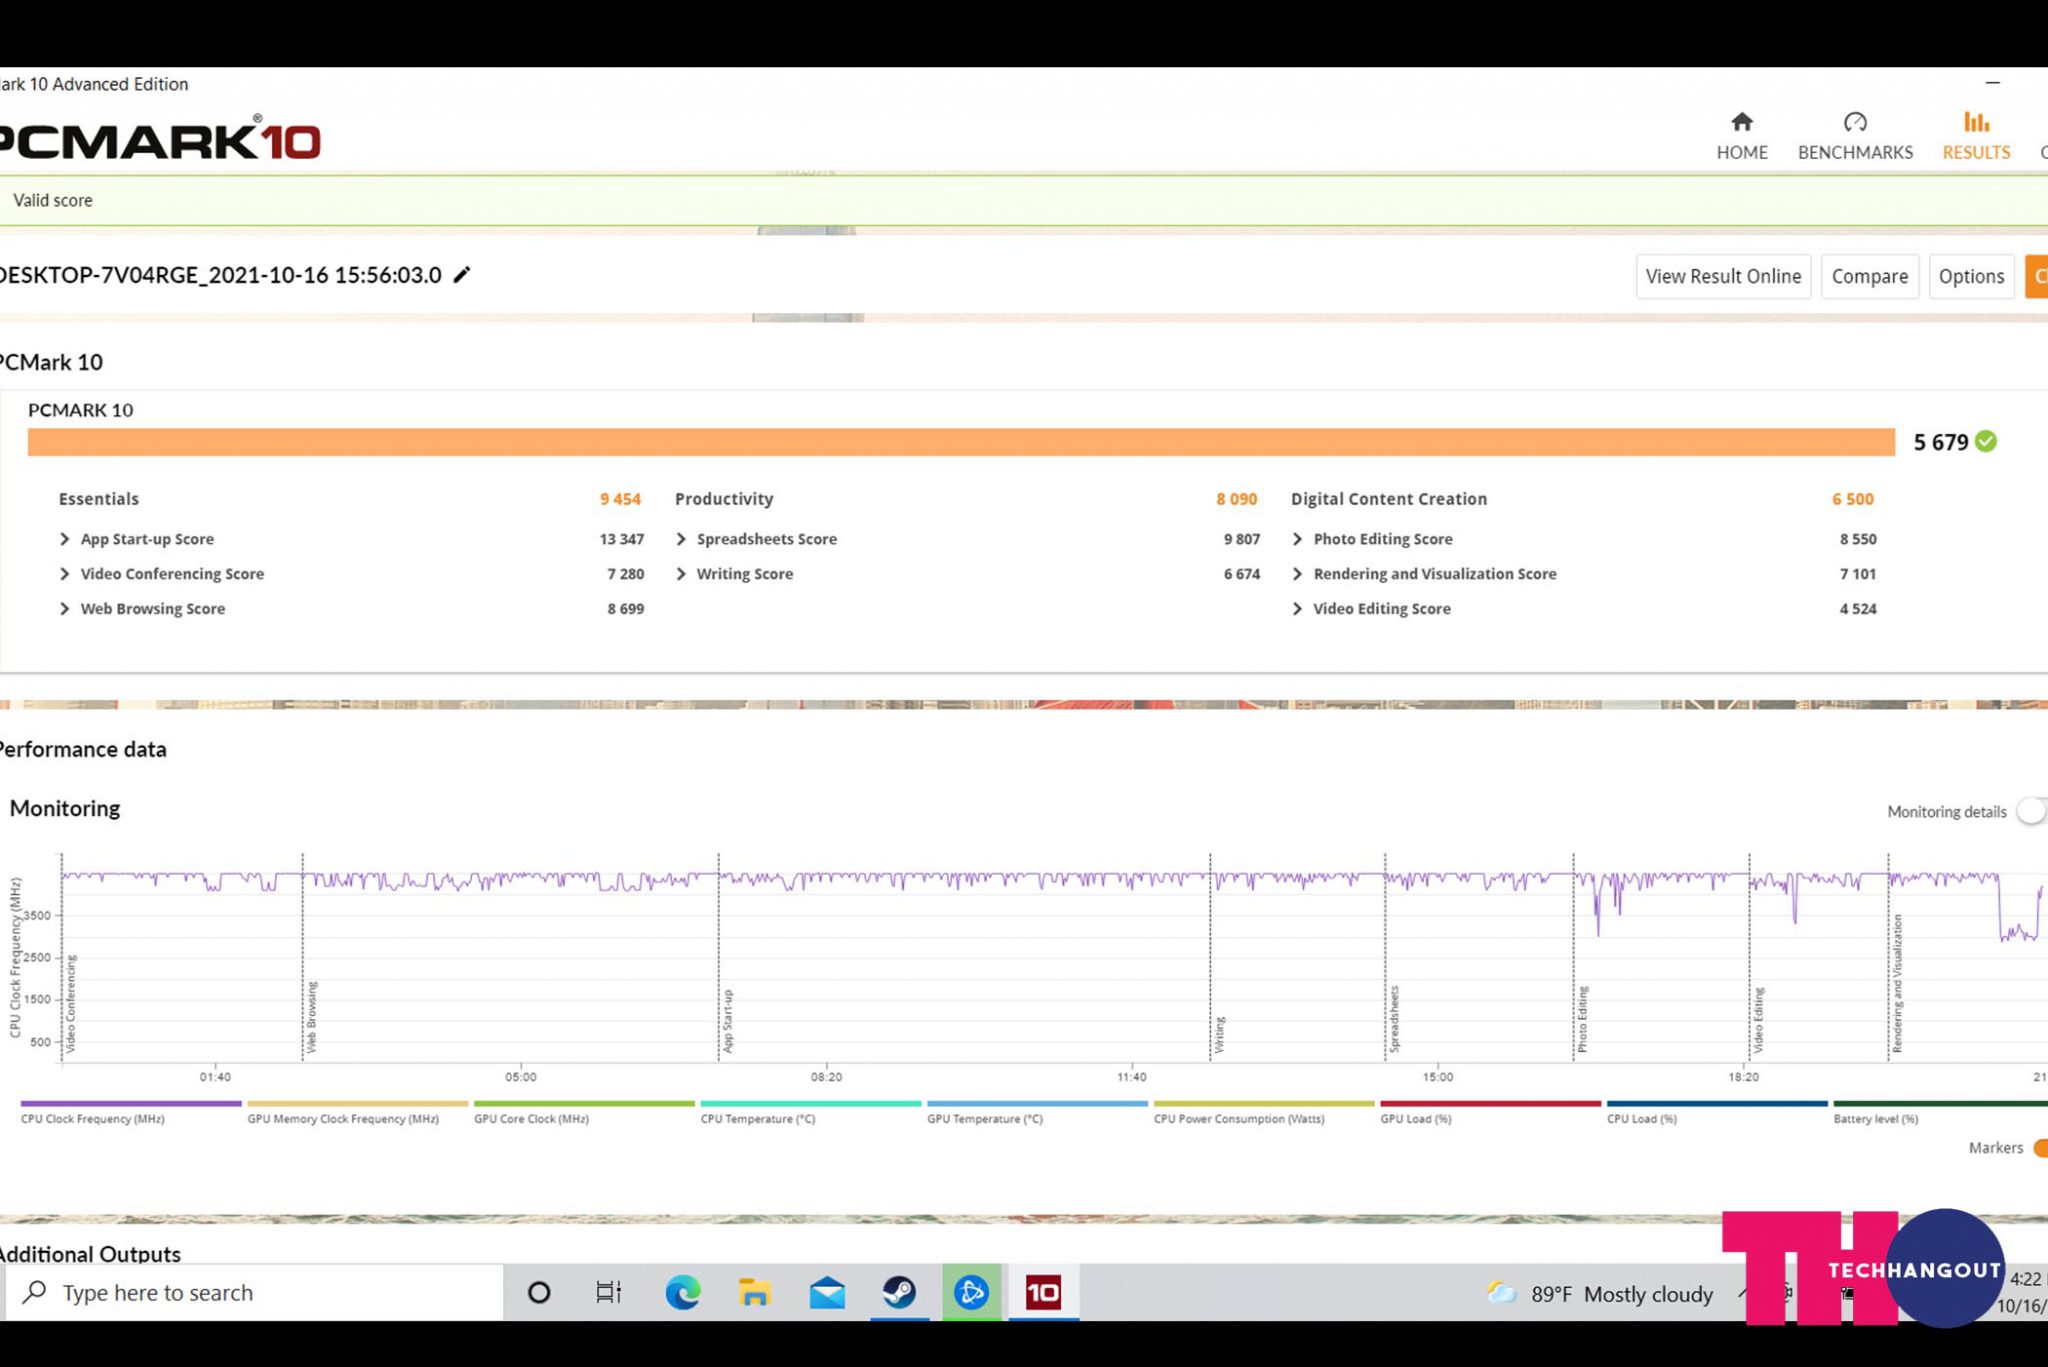The height and width of the screenshot is (1367, 2048).
Task: Click the Spreadsheets timeline marker
Action: pos(1394,1019)
